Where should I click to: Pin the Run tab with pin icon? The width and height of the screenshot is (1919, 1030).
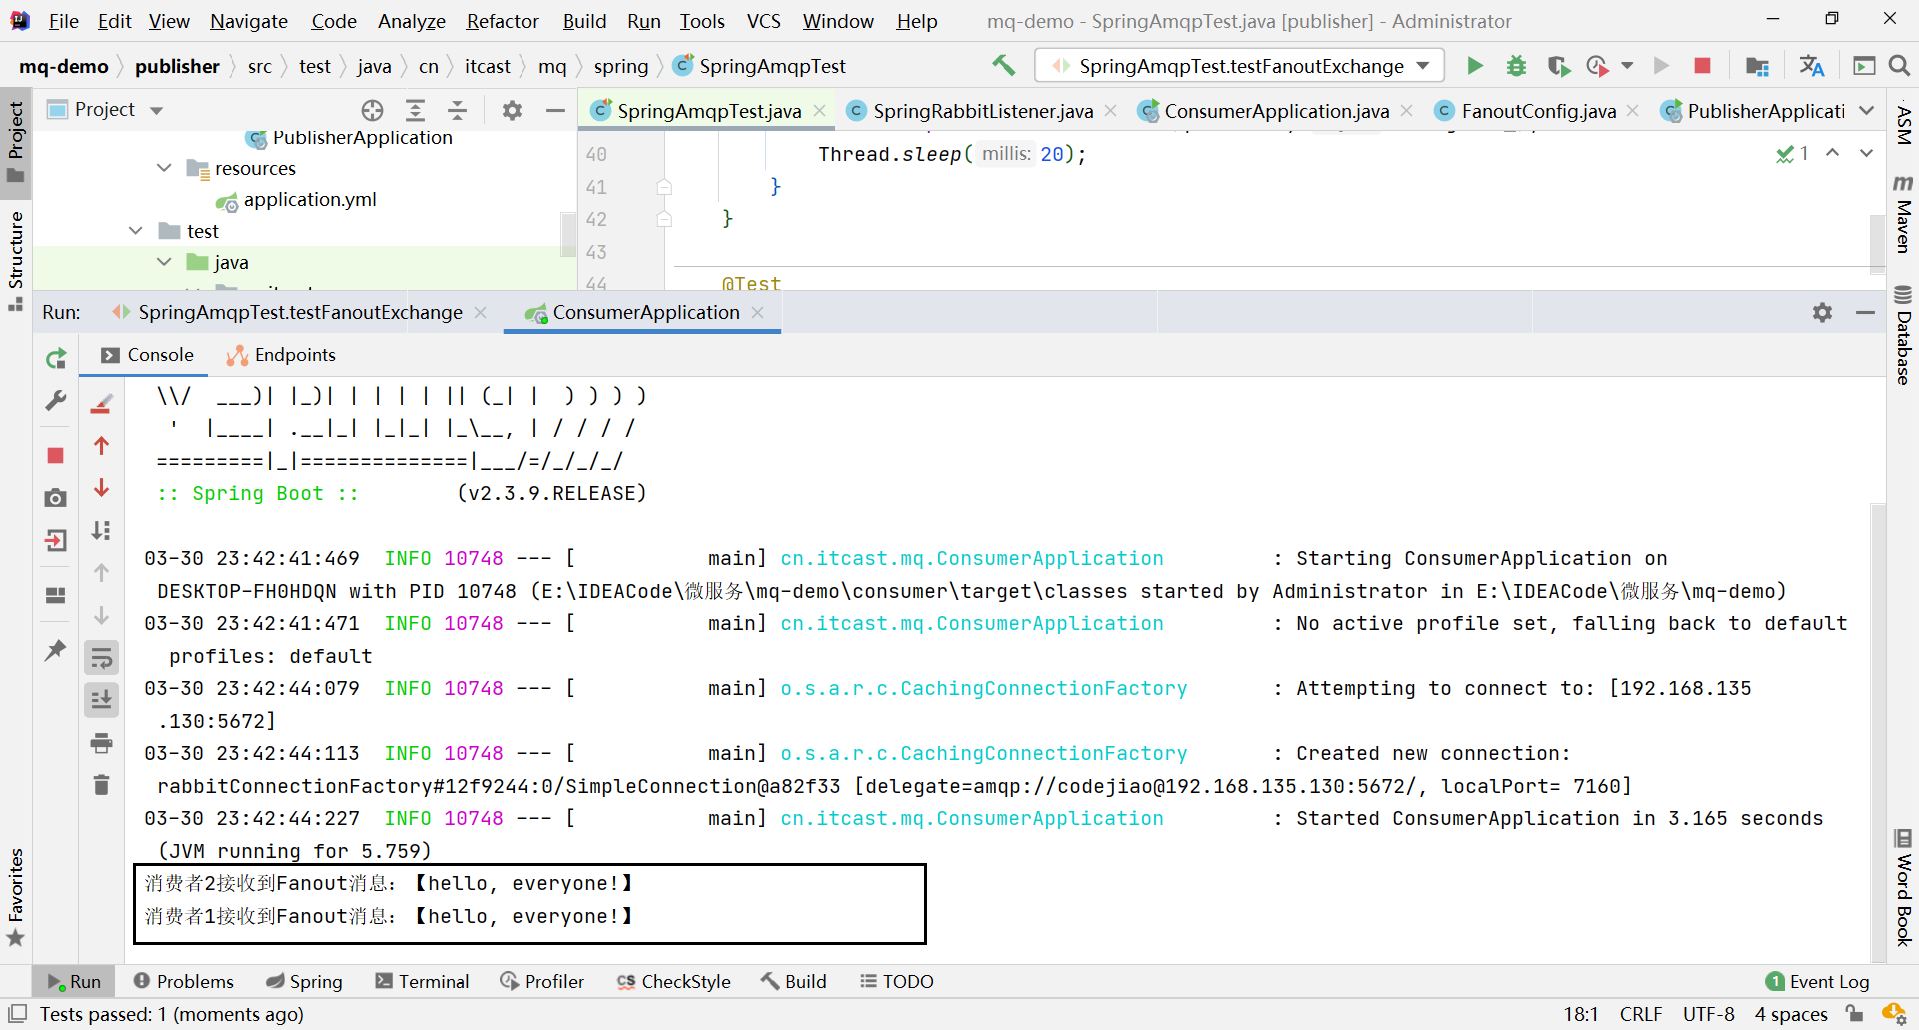[56, 650]
